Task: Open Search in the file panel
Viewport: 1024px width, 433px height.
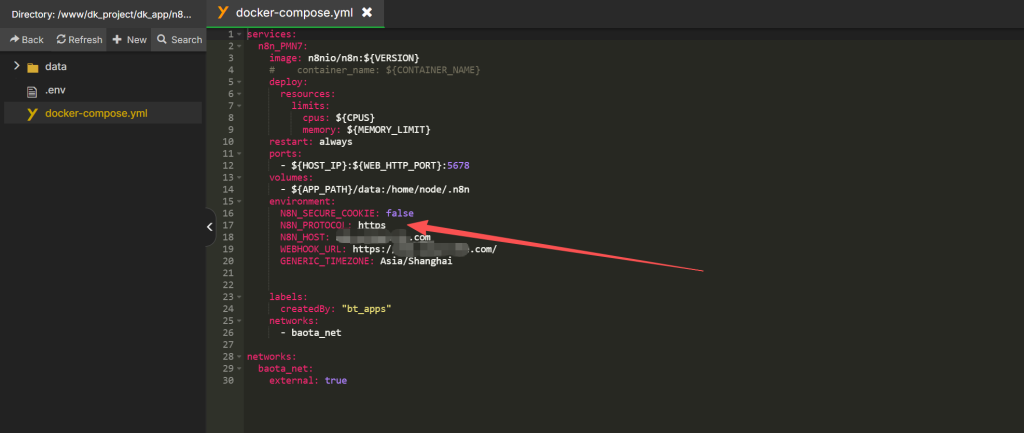Action: pos(180,40)
